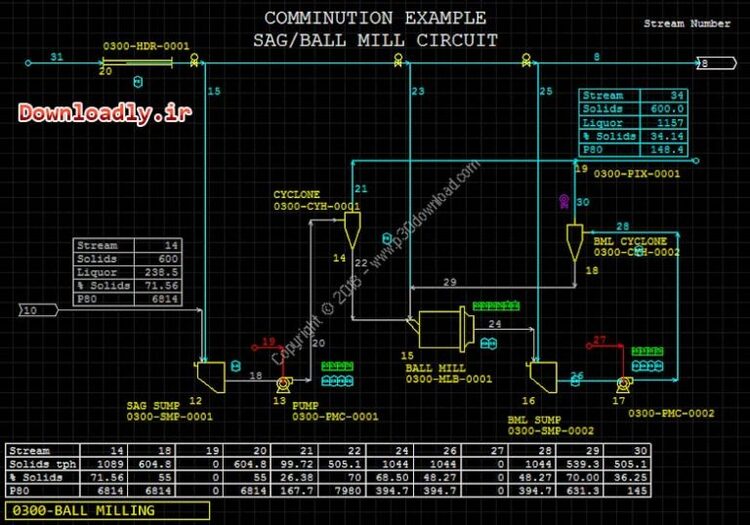750x525 pixels.
Task: Click the SAG sump unit icon
Action: point(211,375)
